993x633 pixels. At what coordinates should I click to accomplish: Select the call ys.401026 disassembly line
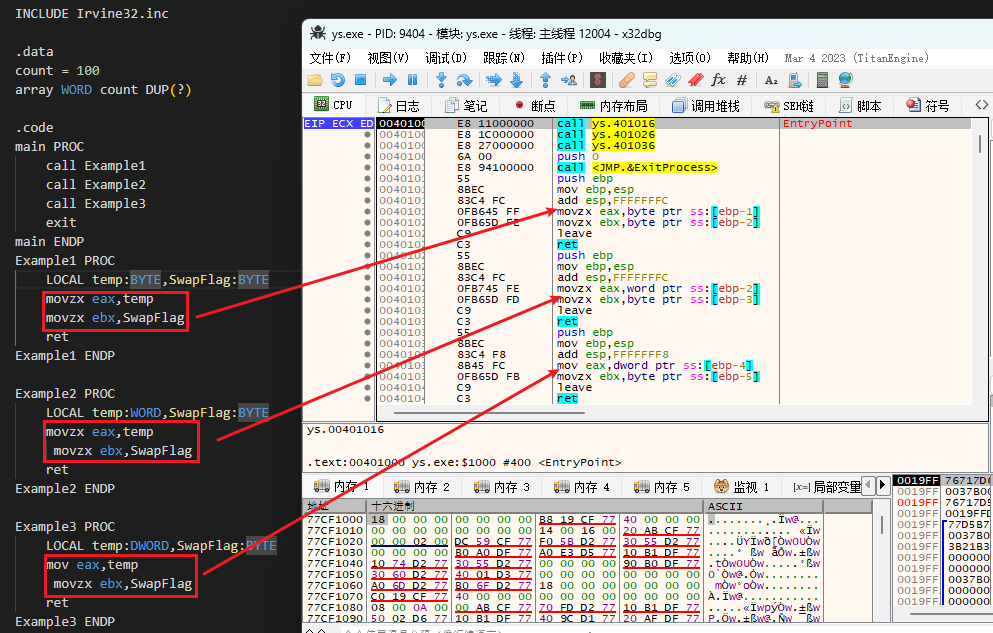pyautogui.click(x=605, y=134)
